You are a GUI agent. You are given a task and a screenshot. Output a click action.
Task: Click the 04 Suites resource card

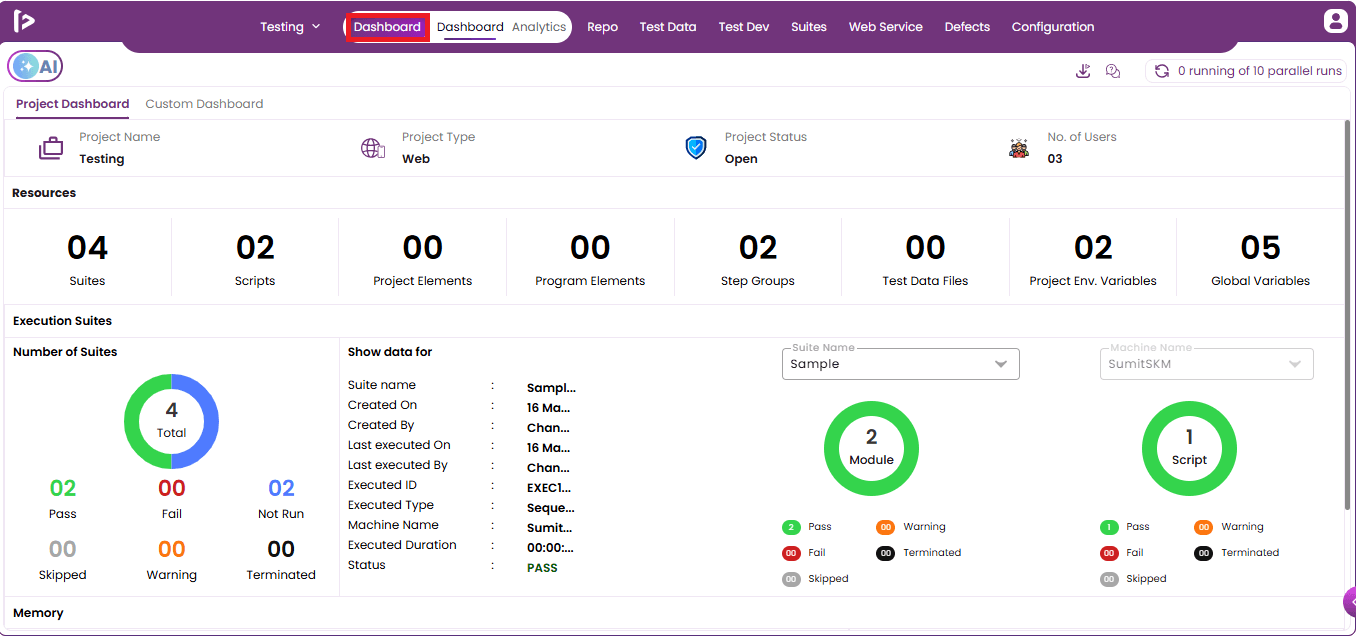pos(88,257)
